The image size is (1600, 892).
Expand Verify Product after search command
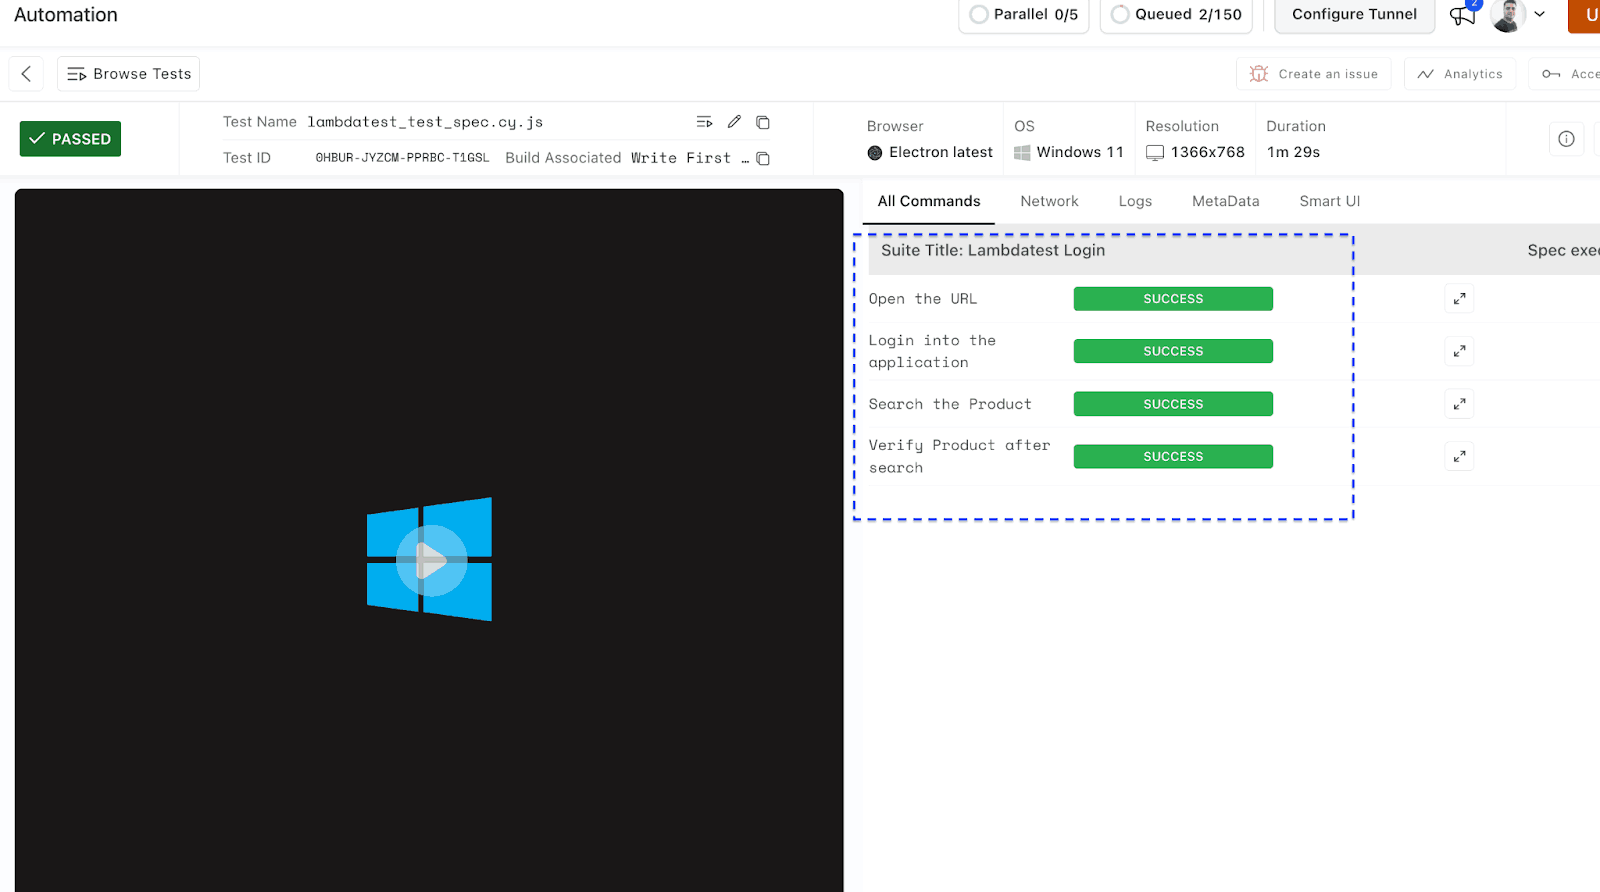click(1459, 456)
